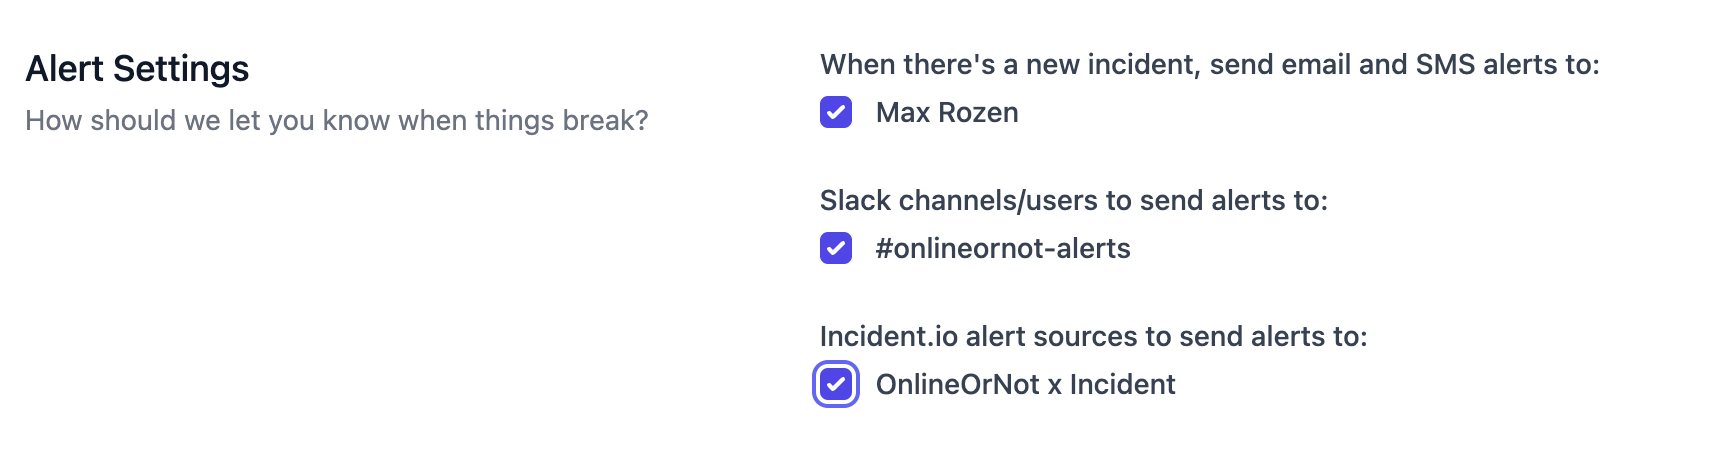This screenshot has width=1710, height=456.
Task: Click the Incident.io alert sources section label
Action: [1093, 337]
